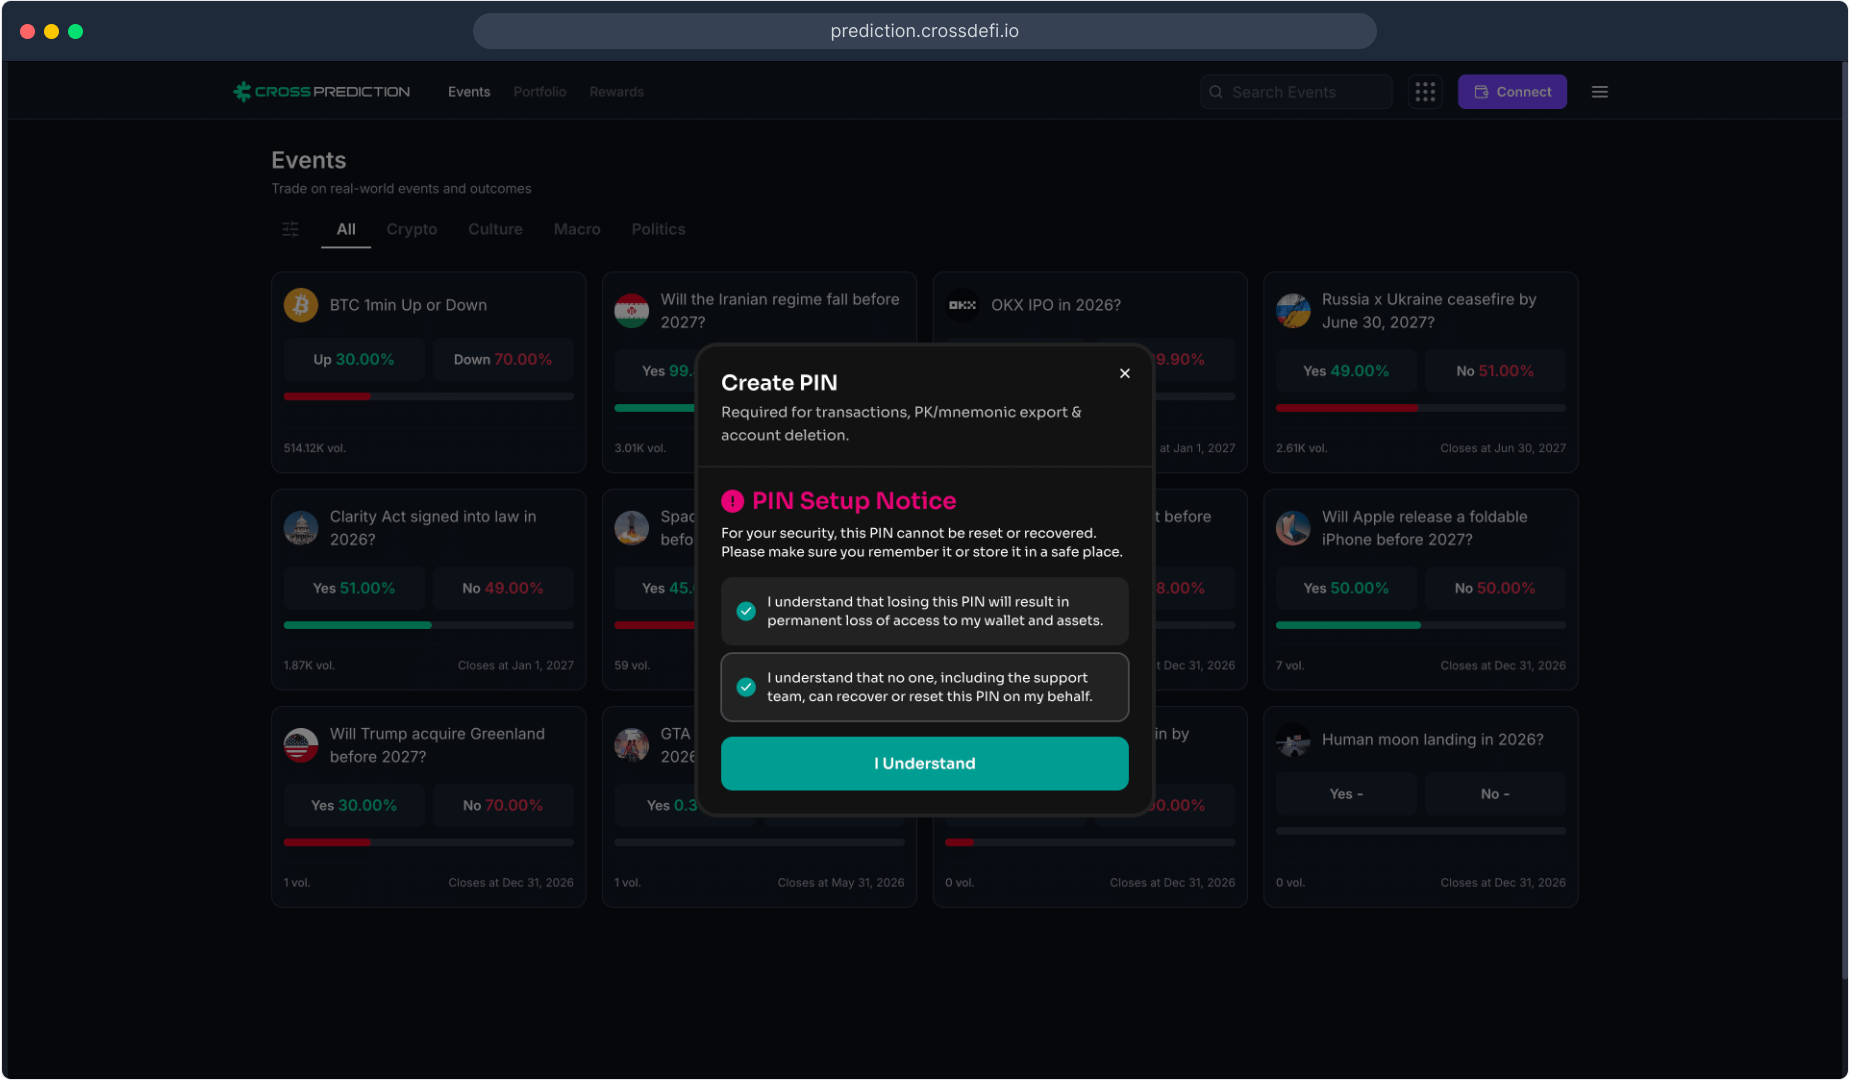Select Yes 51.00% on Clarity Act card
Viewport: 1850px width, 1080px height.
point(354,588)
